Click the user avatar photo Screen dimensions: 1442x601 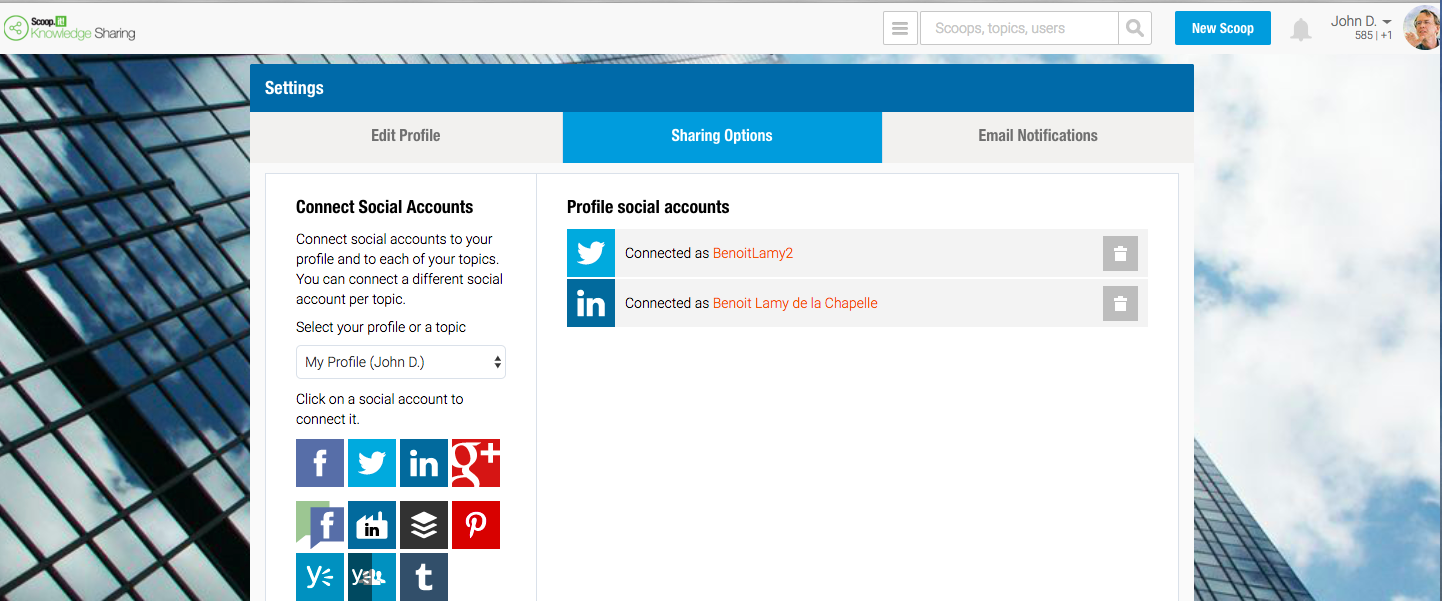click(1422, 28)
